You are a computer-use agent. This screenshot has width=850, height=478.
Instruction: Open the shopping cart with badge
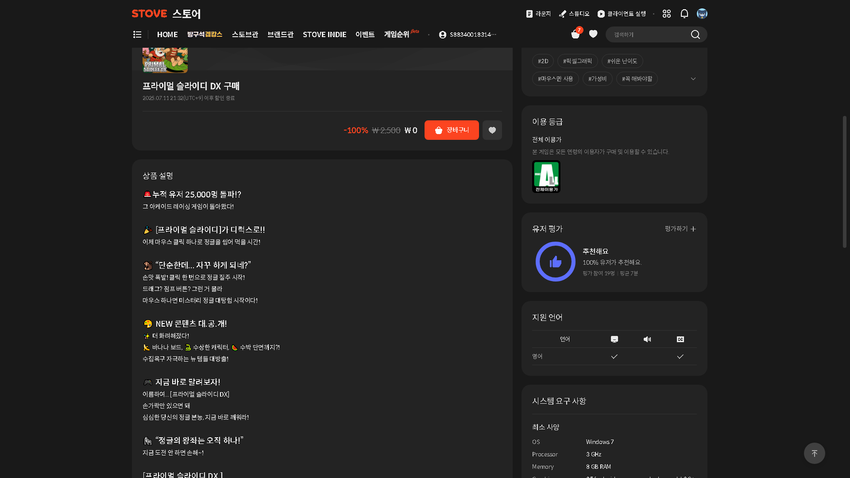[576, 34]
